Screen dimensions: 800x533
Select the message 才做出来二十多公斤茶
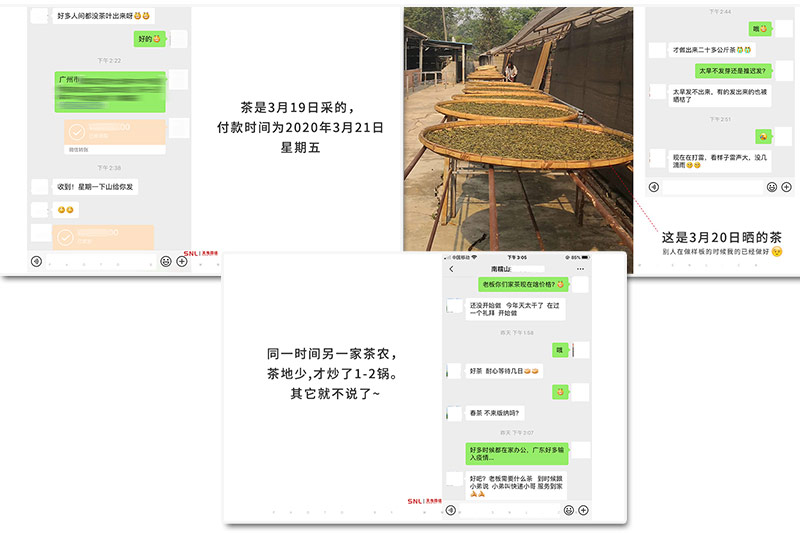(x=712, y=50)
